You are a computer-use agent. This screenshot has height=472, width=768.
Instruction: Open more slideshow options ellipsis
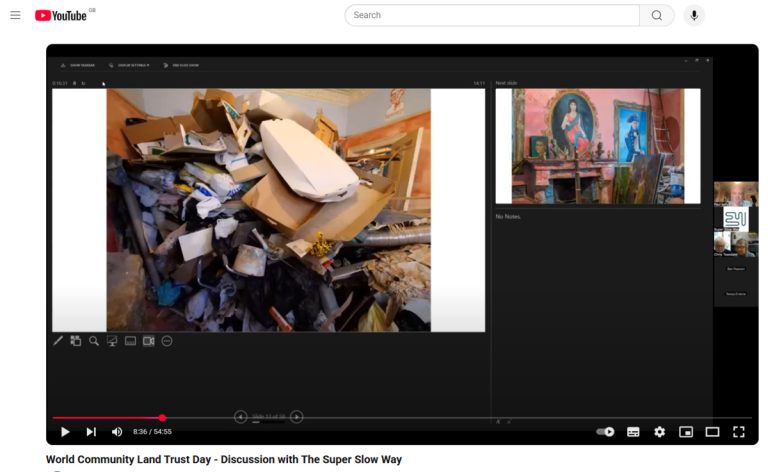pyautogui.click(x=167, y=341)
